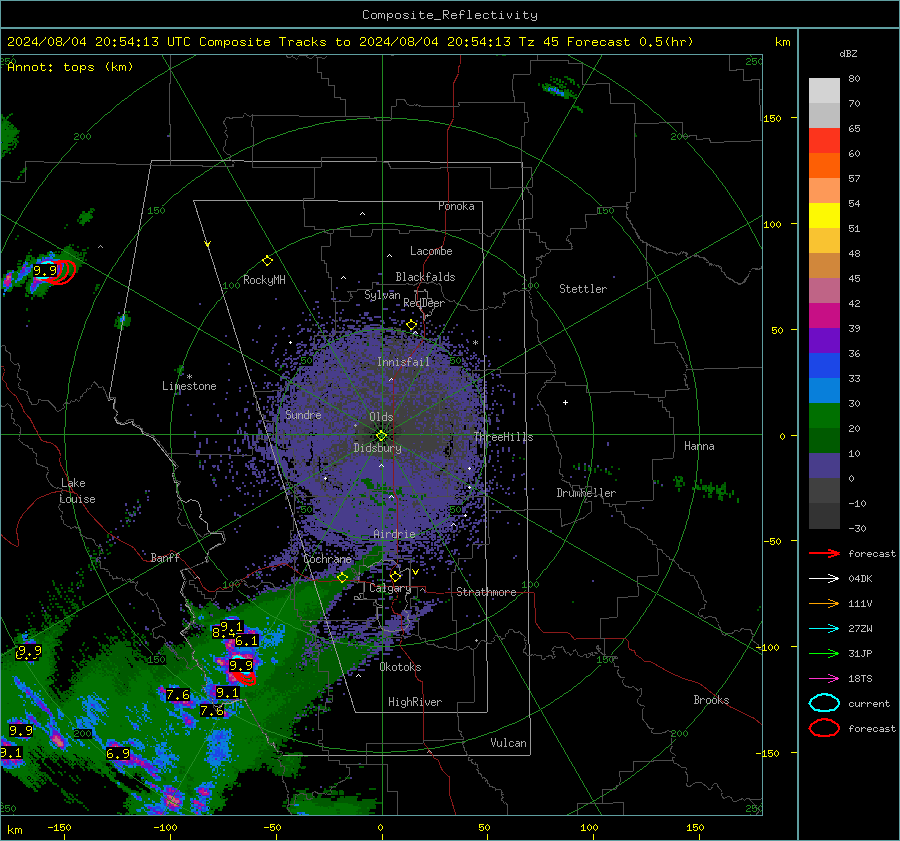Click the RockyMH label
The width and height of the screenshot is (900, 841).
[264, 280]
